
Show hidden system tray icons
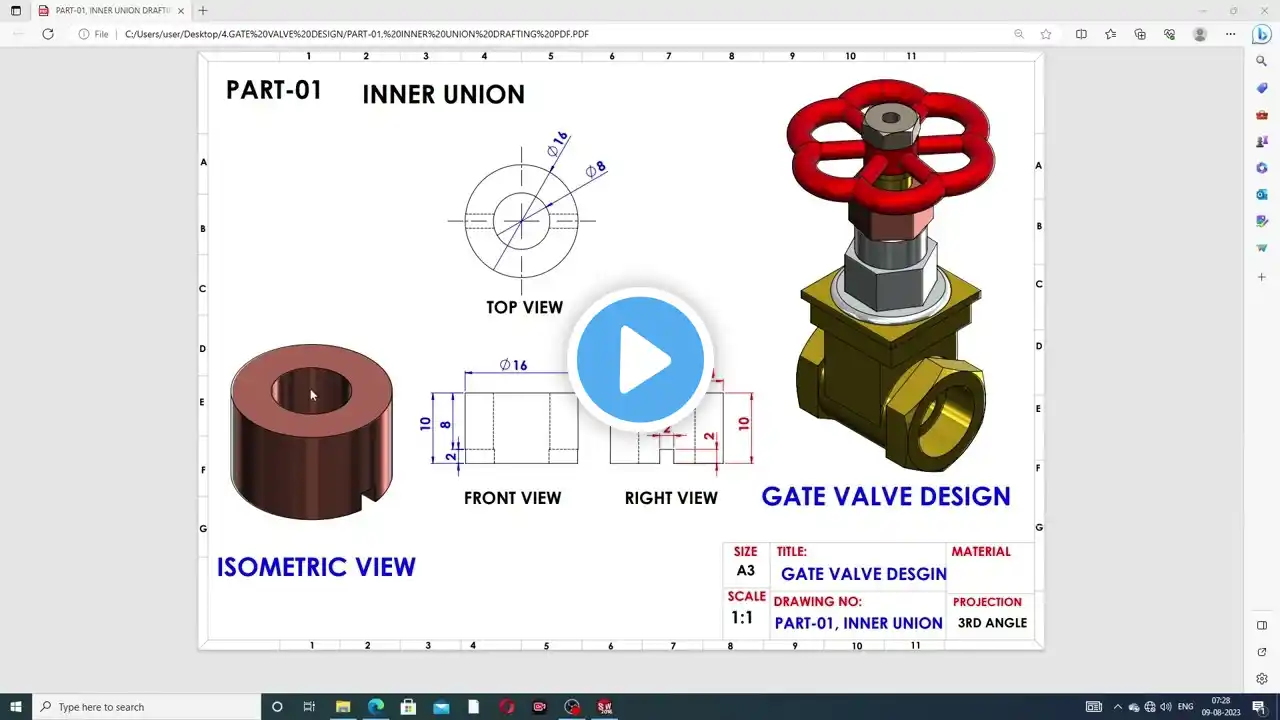tap(1117, 707)
